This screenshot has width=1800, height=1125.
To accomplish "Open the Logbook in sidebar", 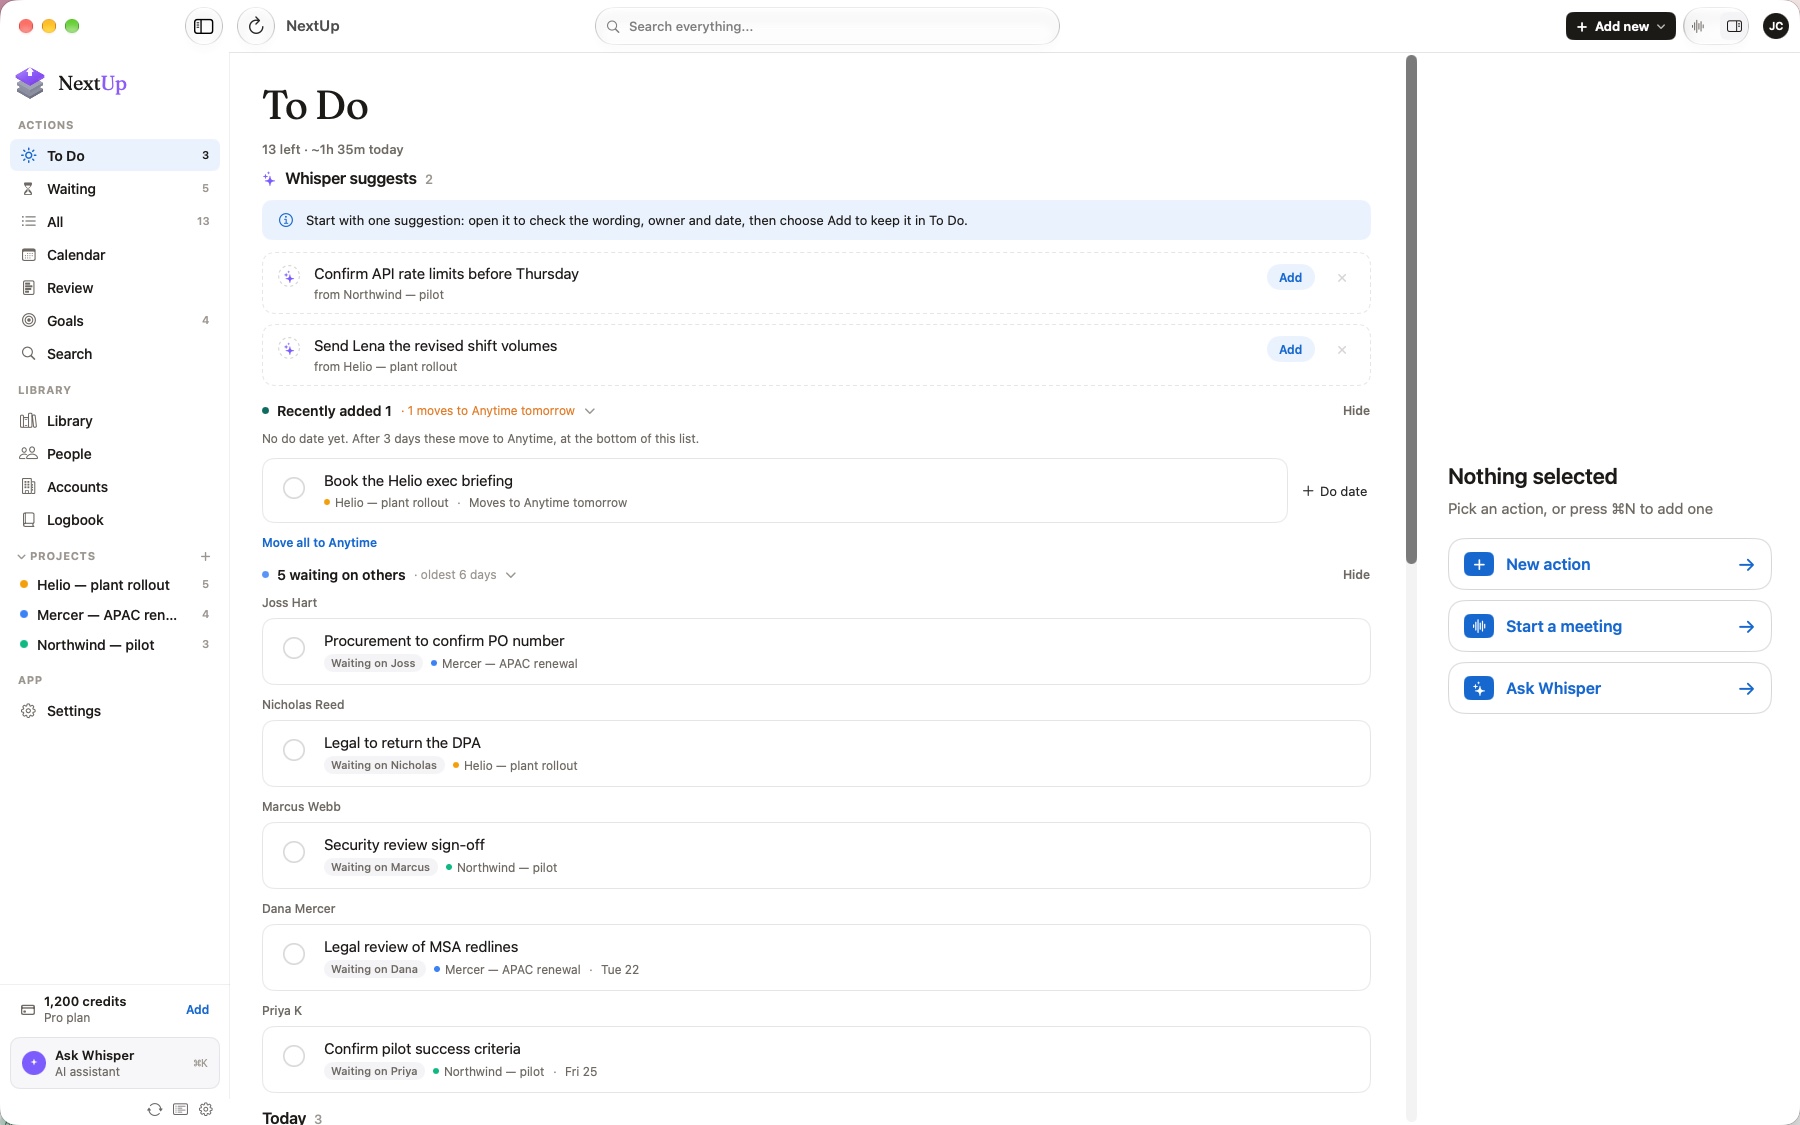I will click(x=115, y=520).
